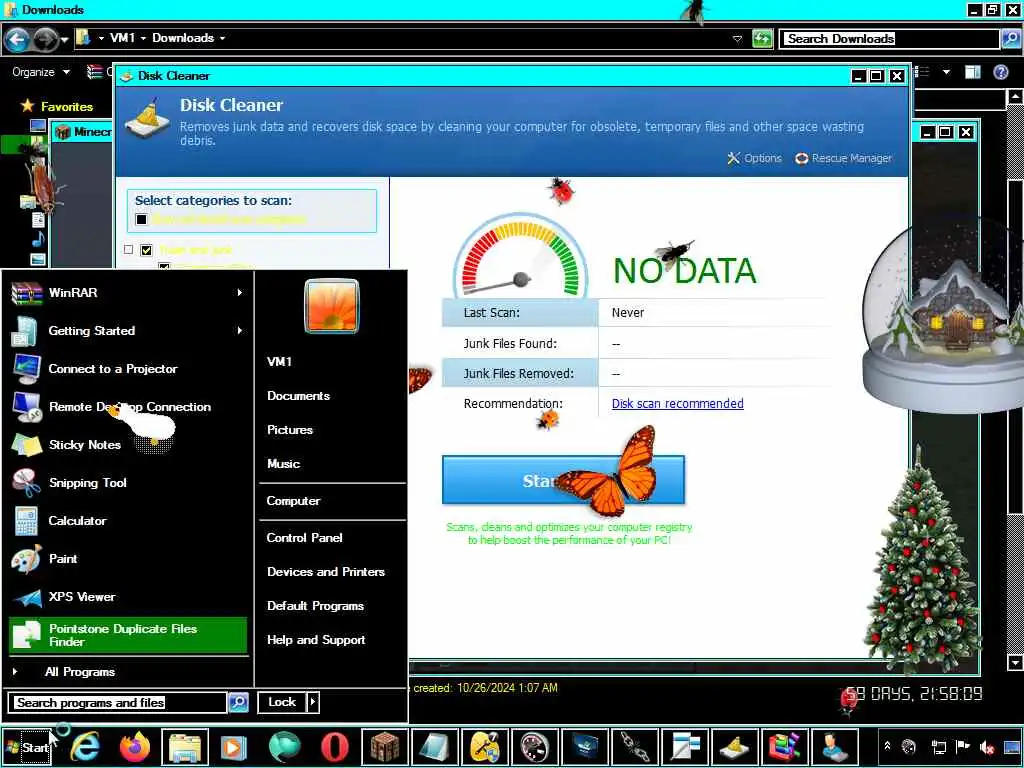Expand the first category tree node box
Screen dimensions: 1024x768
point(128,249)
